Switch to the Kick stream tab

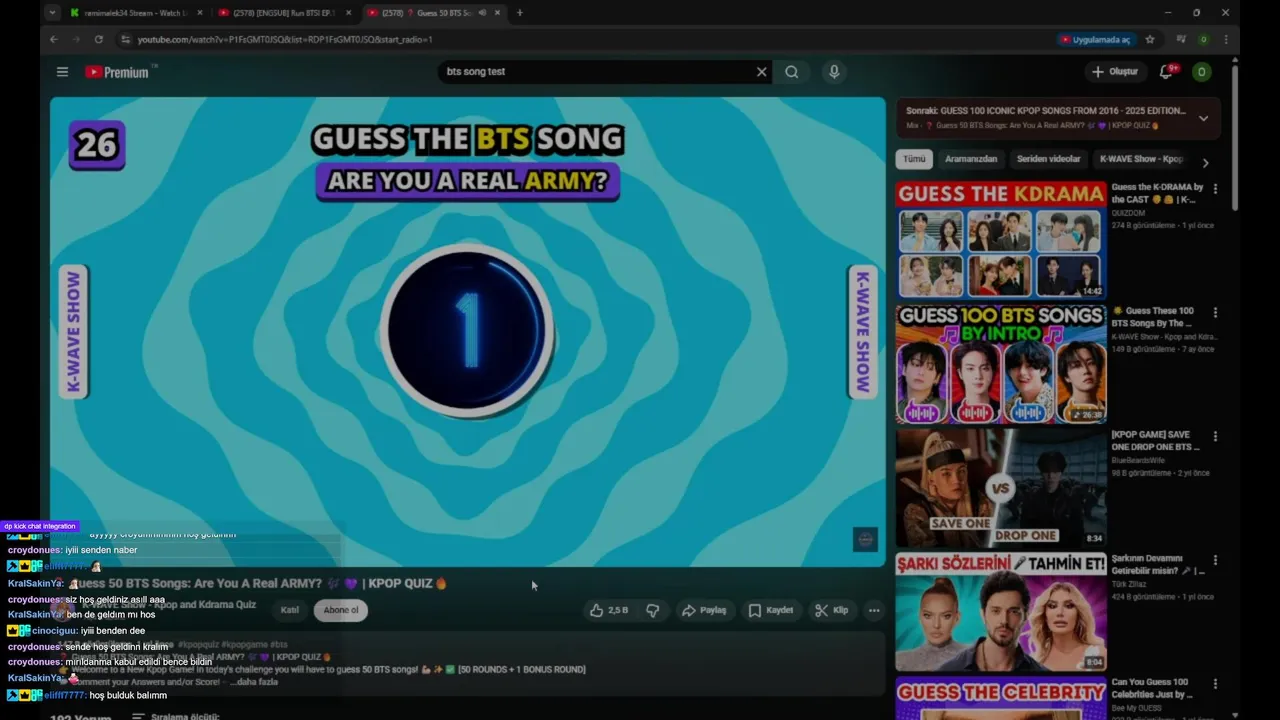(x=128, y=13)
